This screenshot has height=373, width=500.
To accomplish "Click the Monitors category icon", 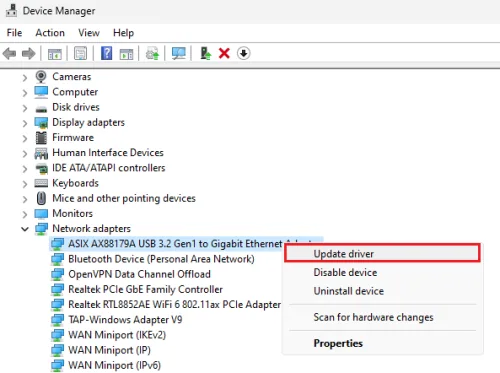I will pos(41,214).
